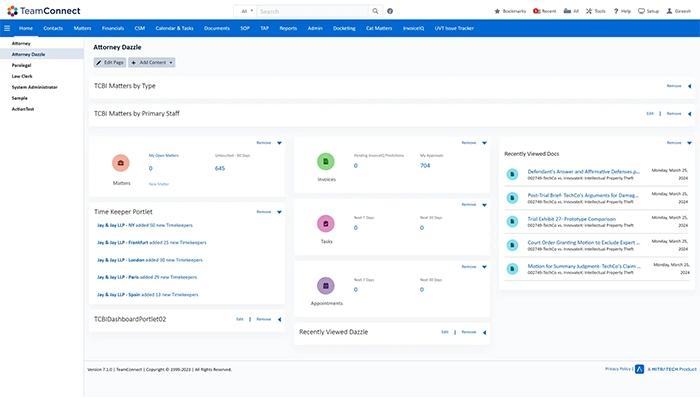Edit the TCBI Matters by Primary Staff portlet
Image resolution: width=700 pixels, height=400 pixels.
[650, 114]
